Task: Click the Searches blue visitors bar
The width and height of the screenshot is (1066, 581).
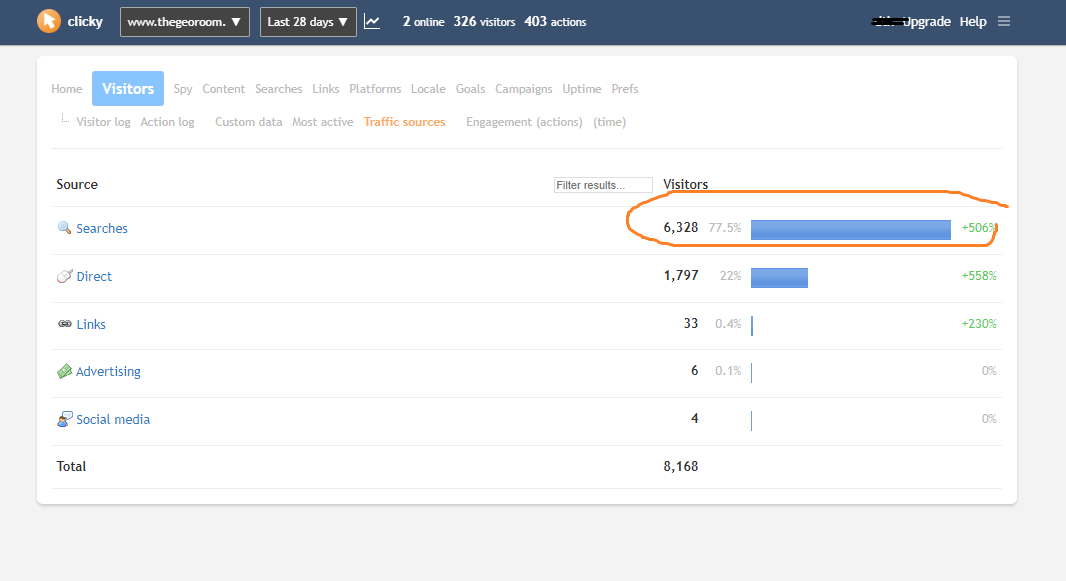Action: [850, 229]
